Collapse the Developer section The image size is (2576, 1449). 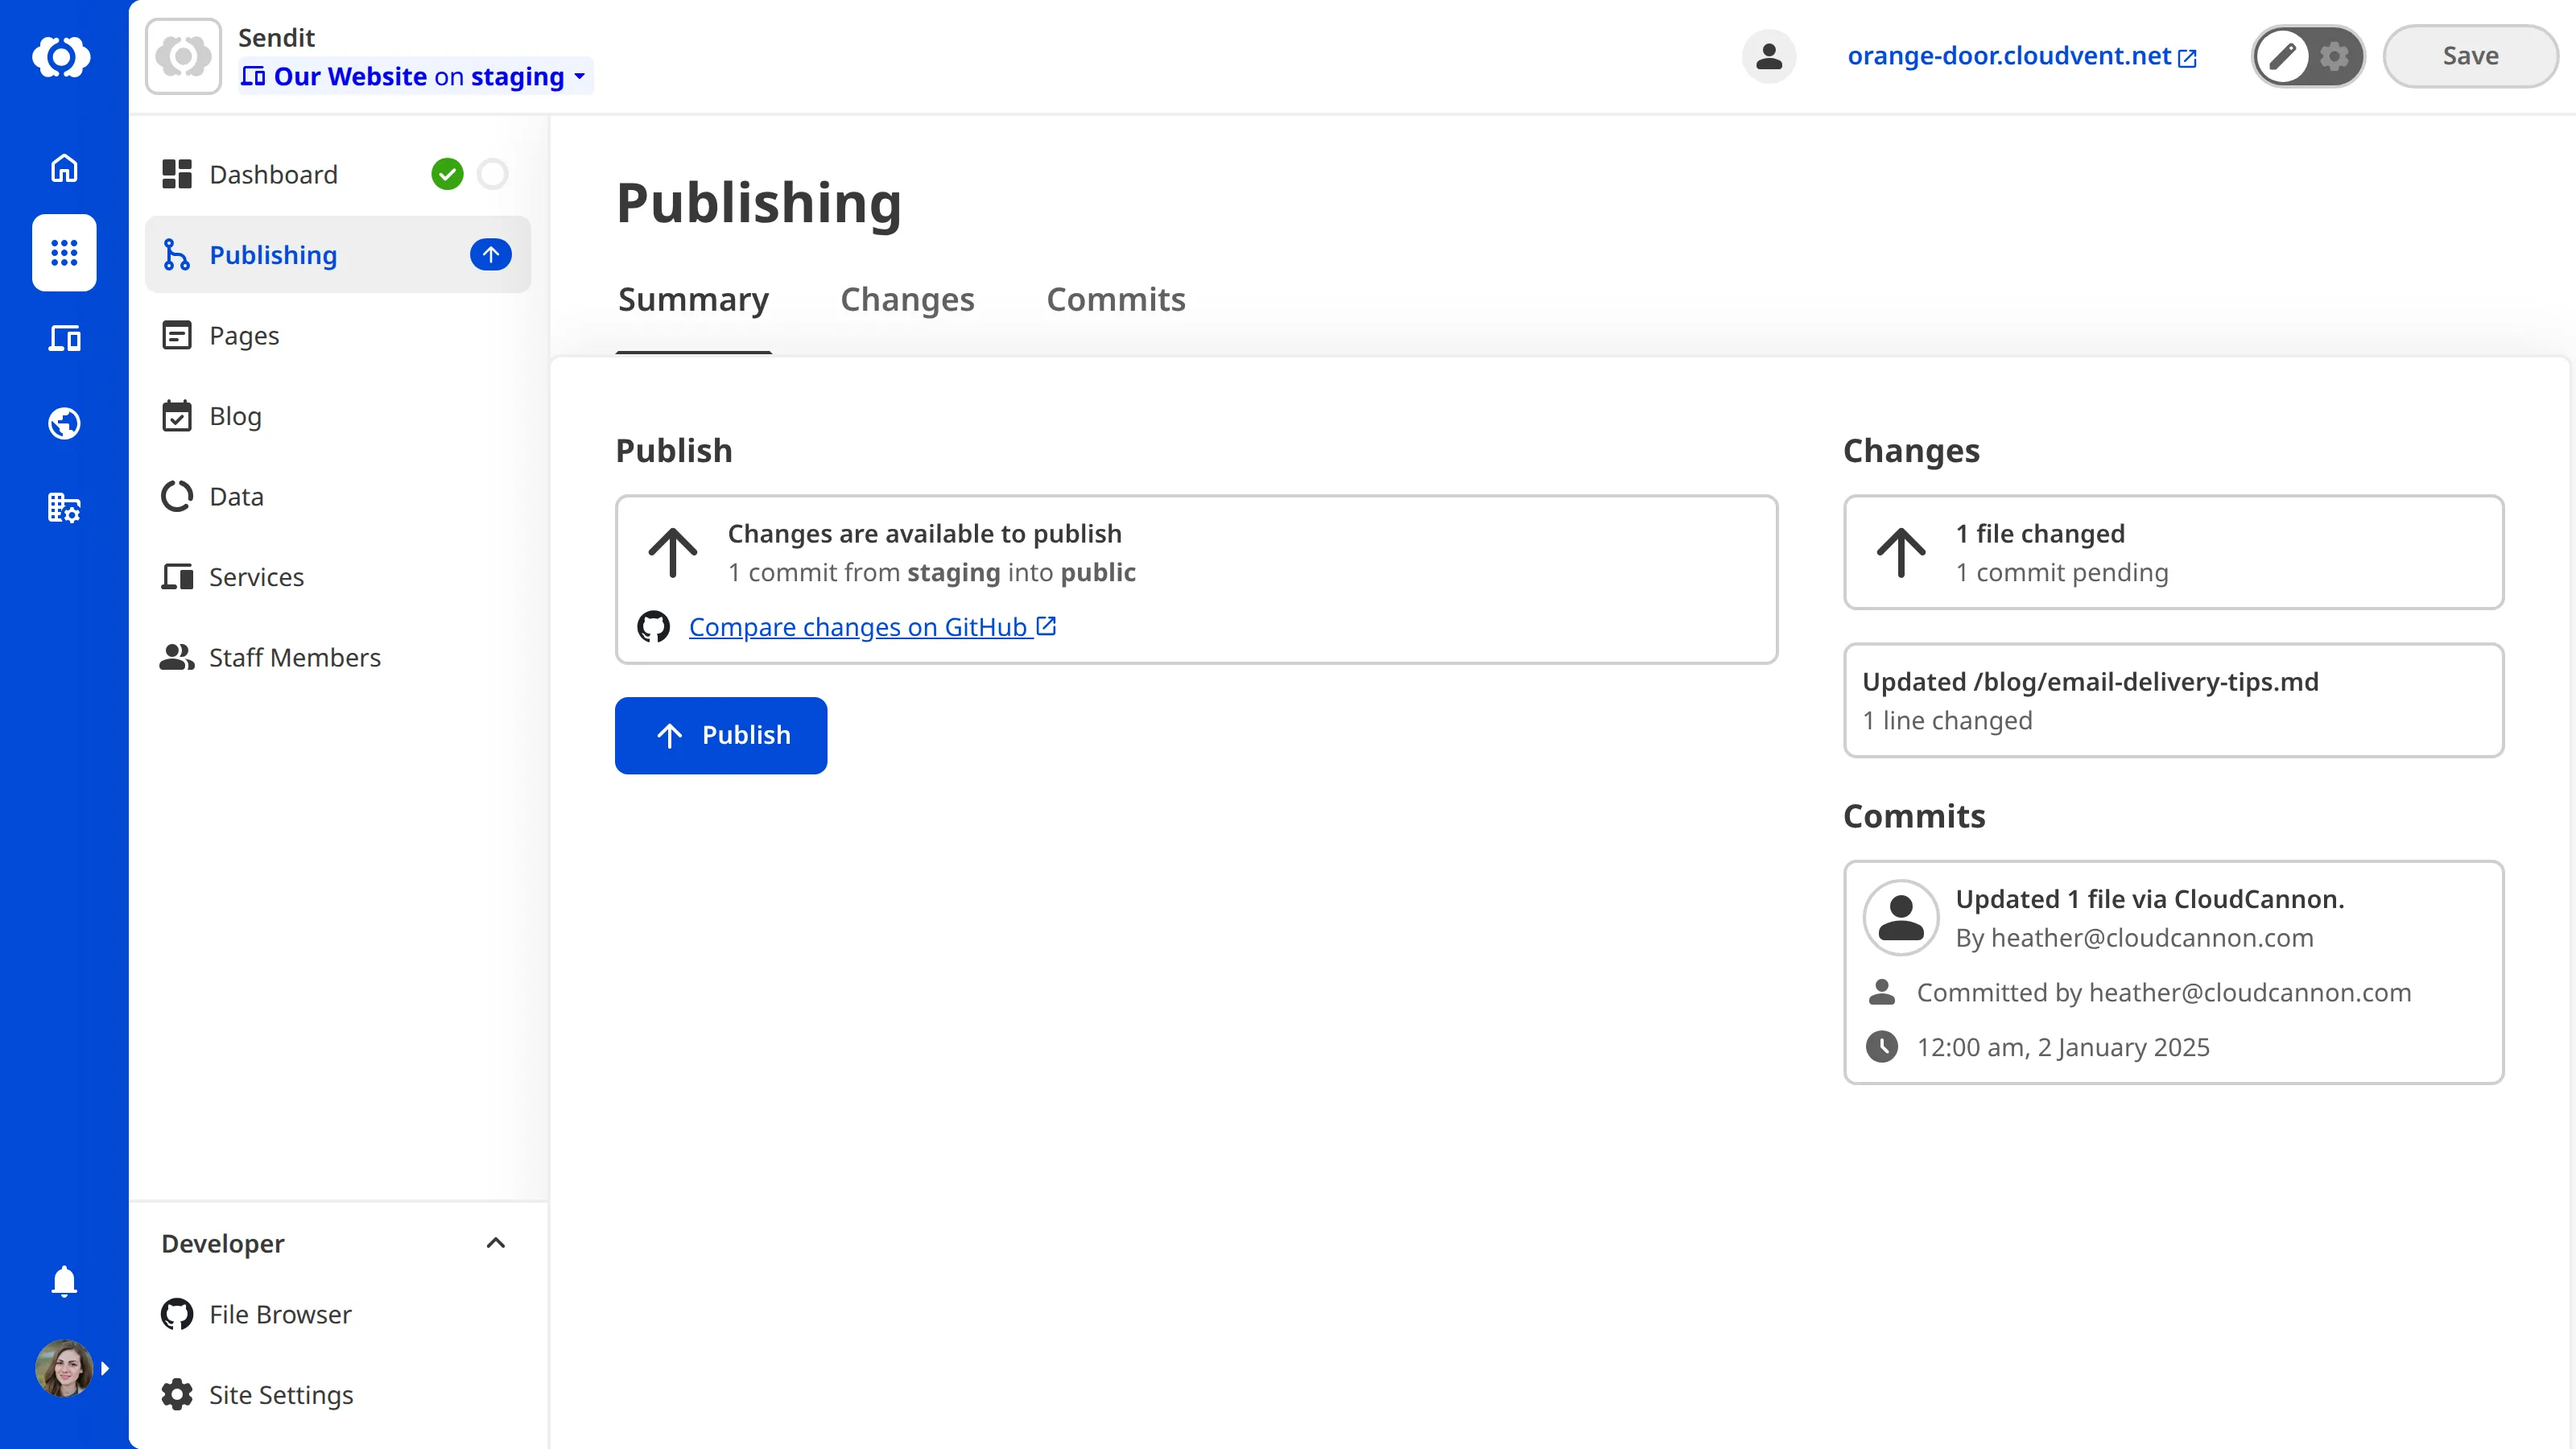[495, 1243]
